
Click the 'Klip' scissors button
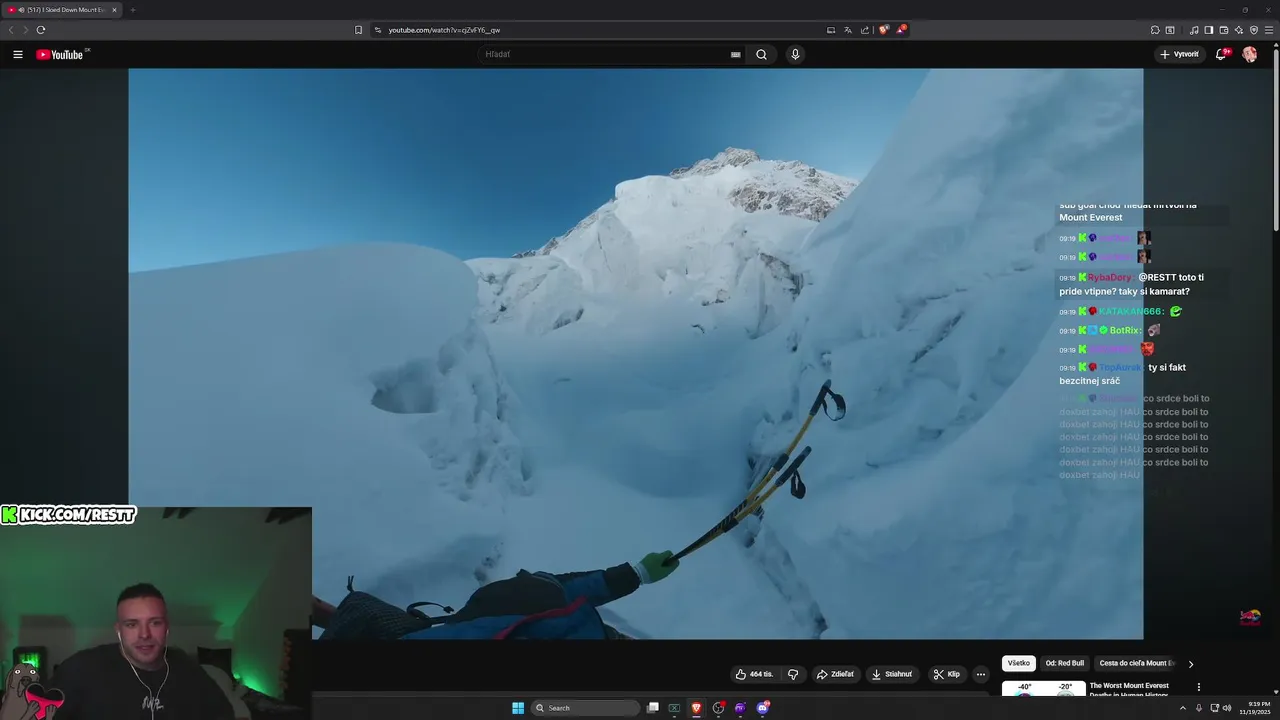pos(947,674)
